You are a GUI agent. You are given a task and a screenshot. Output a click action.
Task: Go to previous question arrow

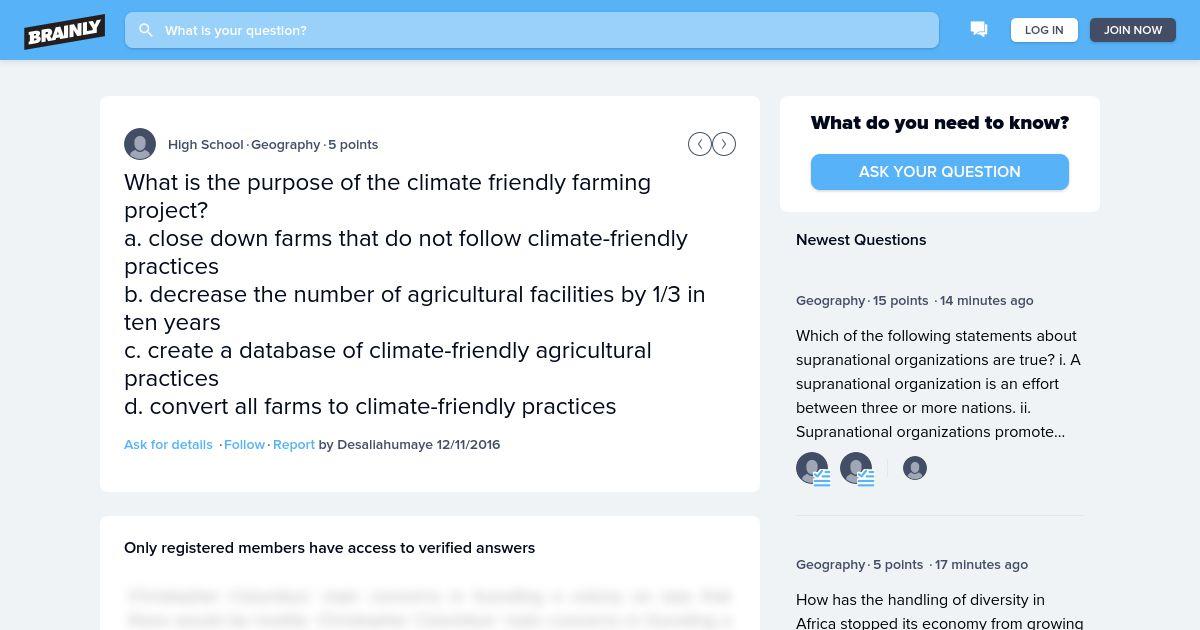[700, 145]
